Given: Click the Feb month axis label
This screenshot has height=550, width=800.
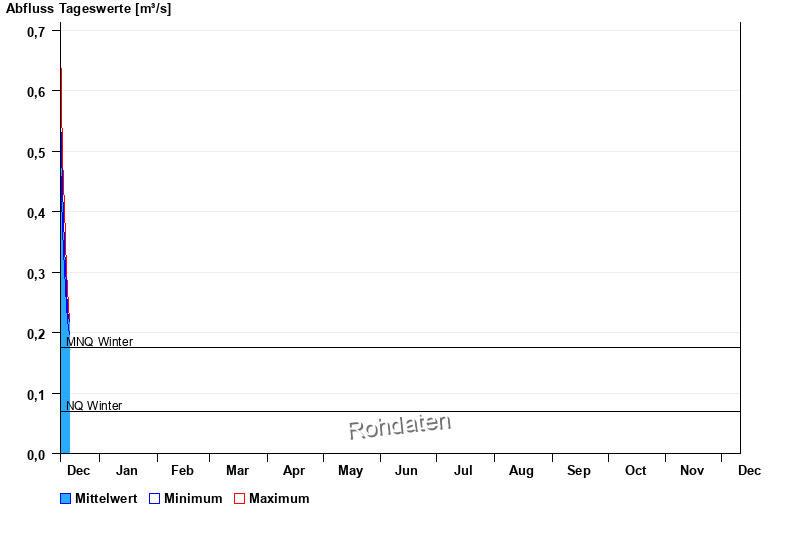Looking at the screenshot, I should [x=182, y=471].
